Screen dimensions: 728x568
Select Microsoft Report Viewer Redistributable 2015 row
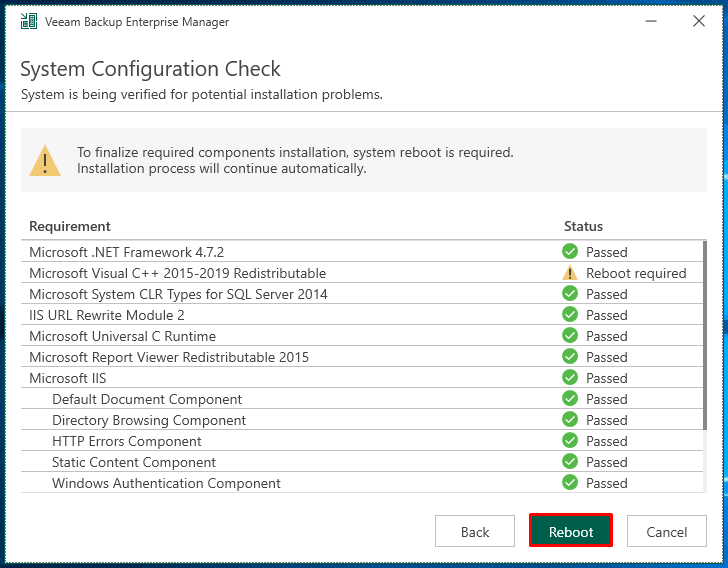coord(362,356)
